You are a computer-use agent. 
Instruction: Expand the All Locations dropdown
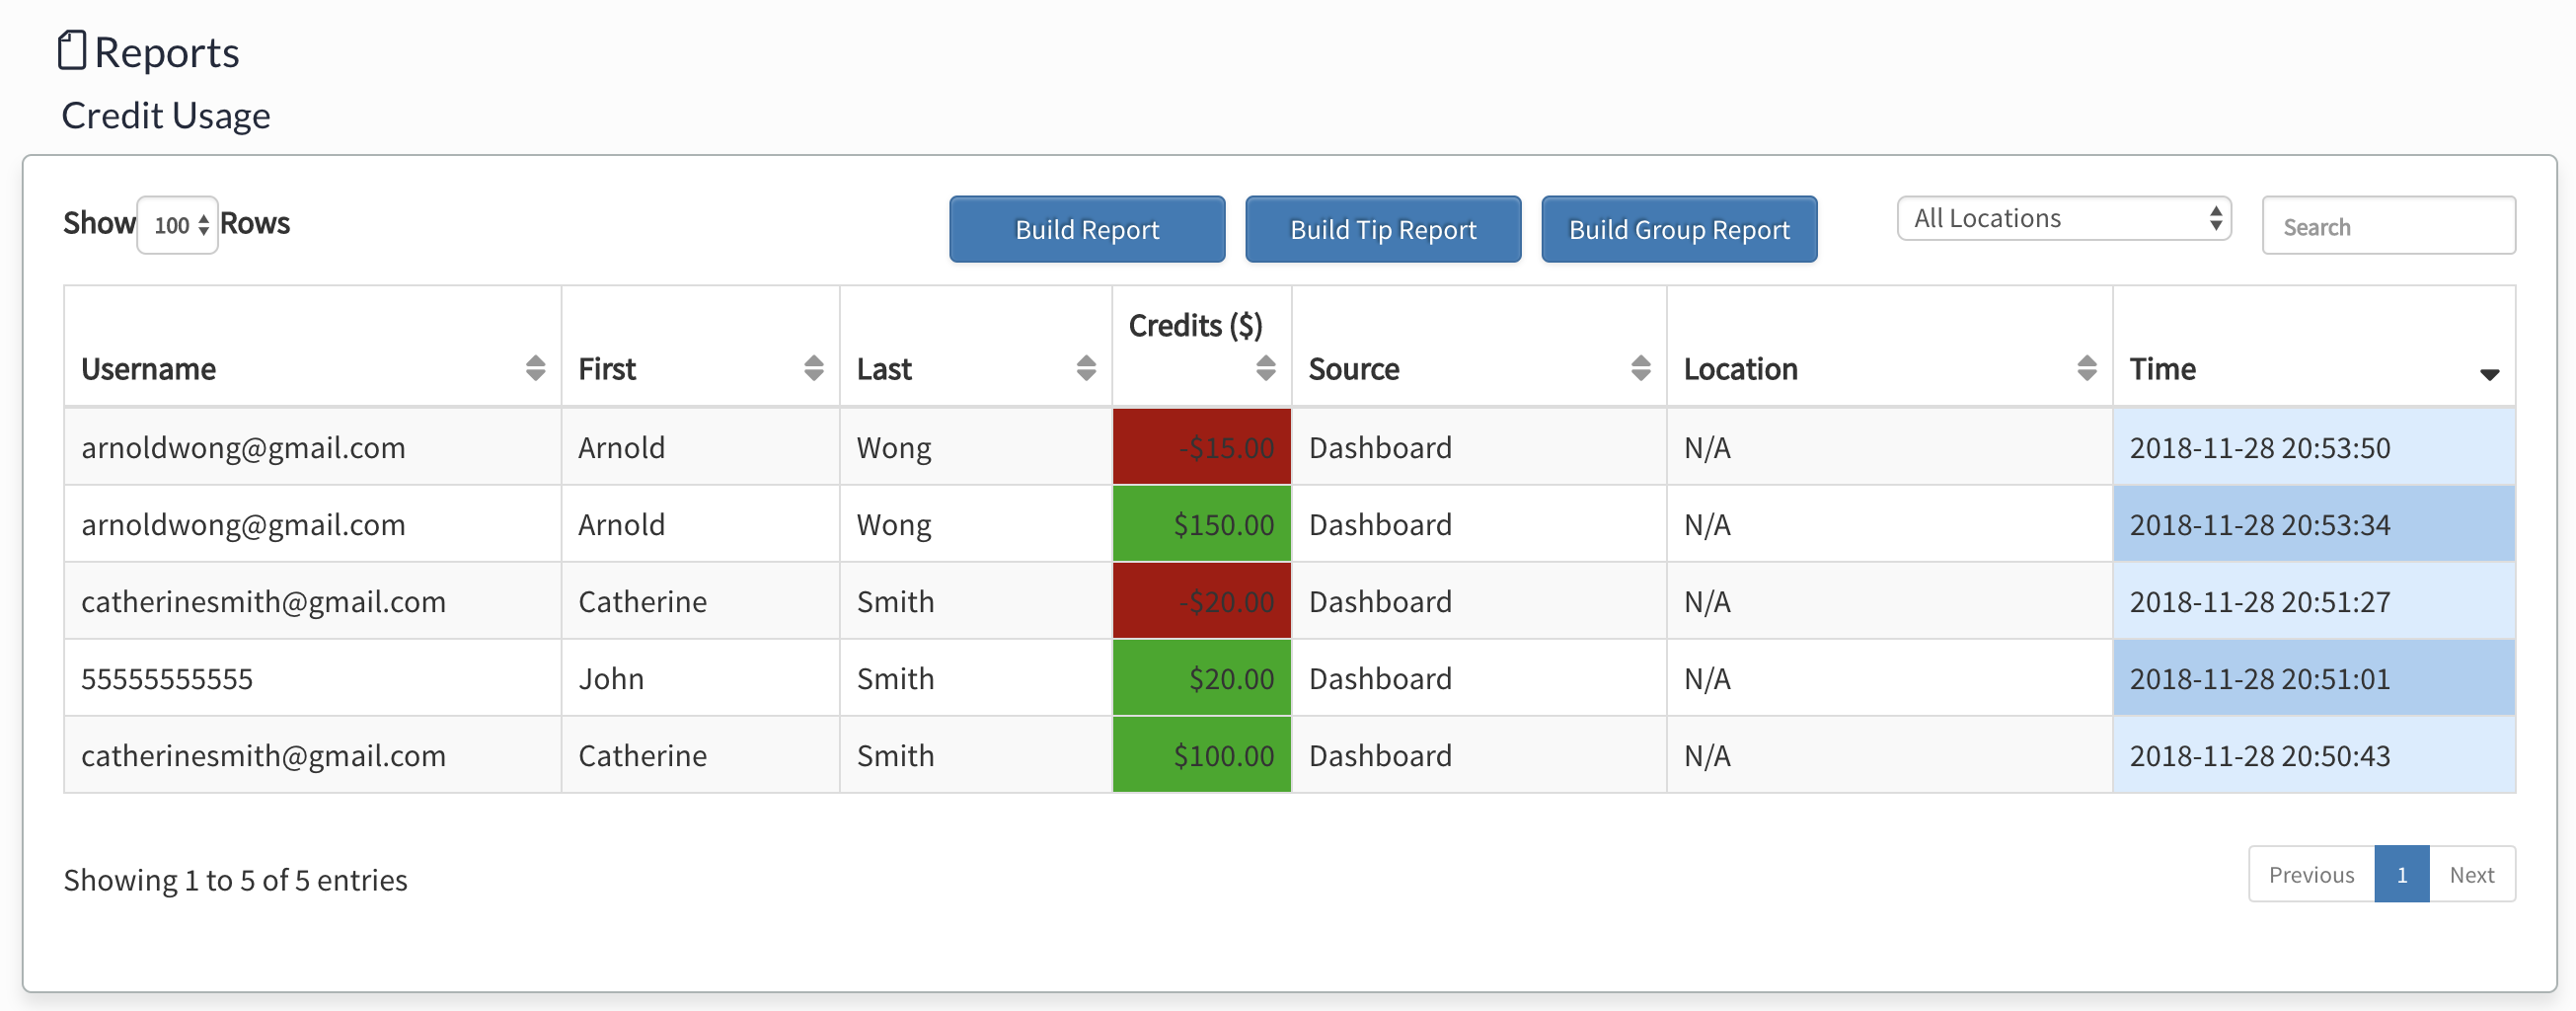[x=2063, y=219]
